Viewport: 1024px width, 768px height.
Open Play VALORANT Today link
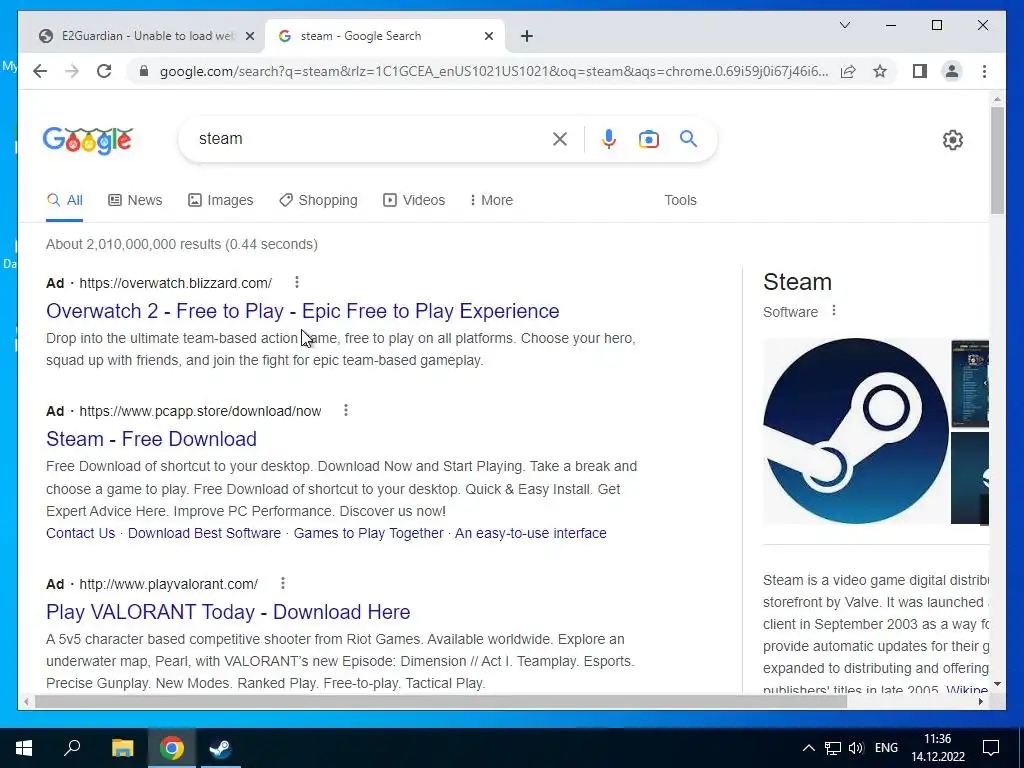[228, 612]
